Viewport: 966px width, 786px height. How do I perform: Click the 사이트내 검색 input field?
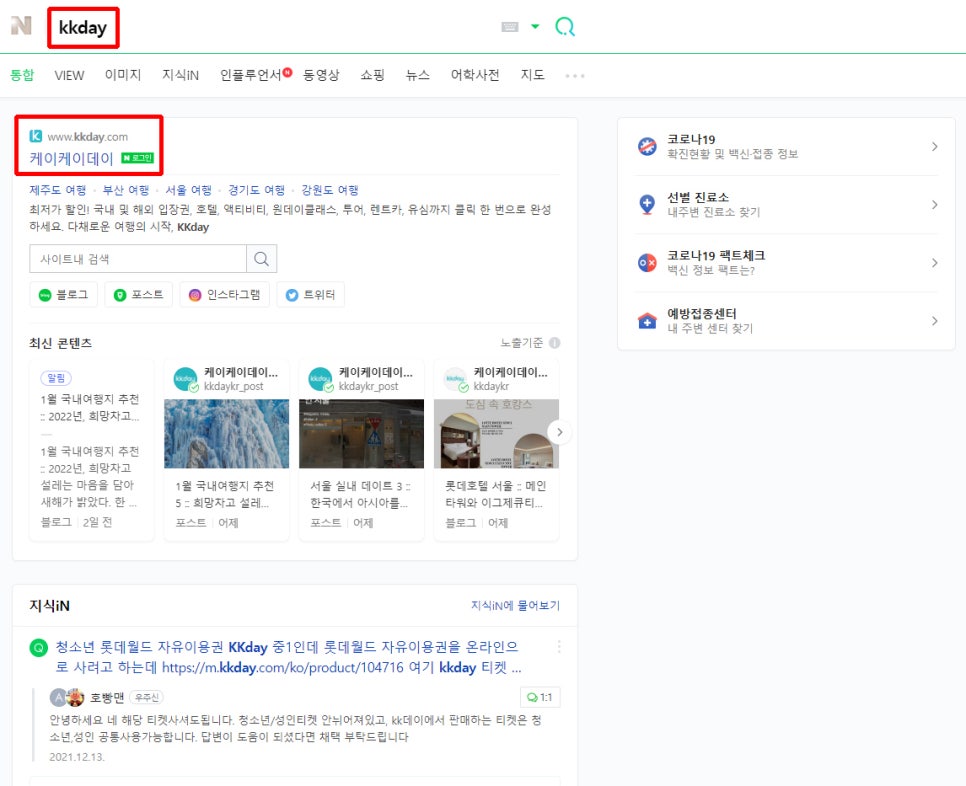pyautogui.click(x=138, y=259)
